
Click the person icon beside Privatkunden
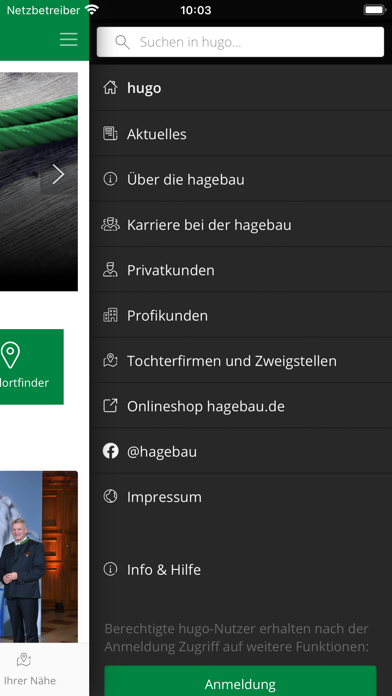point(110,270)
